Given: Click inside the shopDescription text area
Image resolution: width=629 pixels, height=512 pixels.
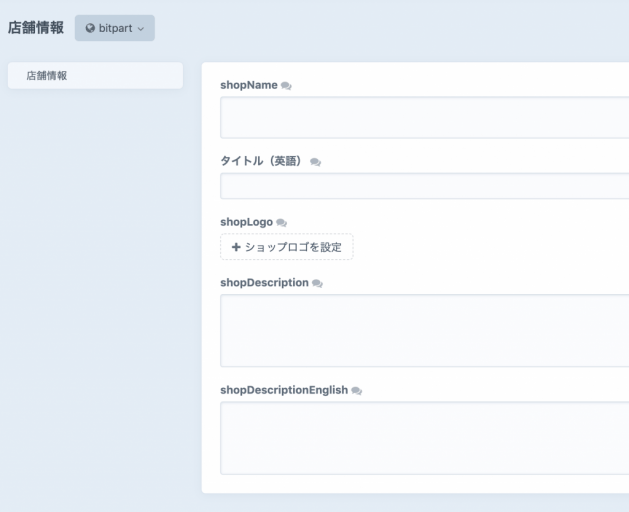Looking at the screenshot, I should (424, 330).
